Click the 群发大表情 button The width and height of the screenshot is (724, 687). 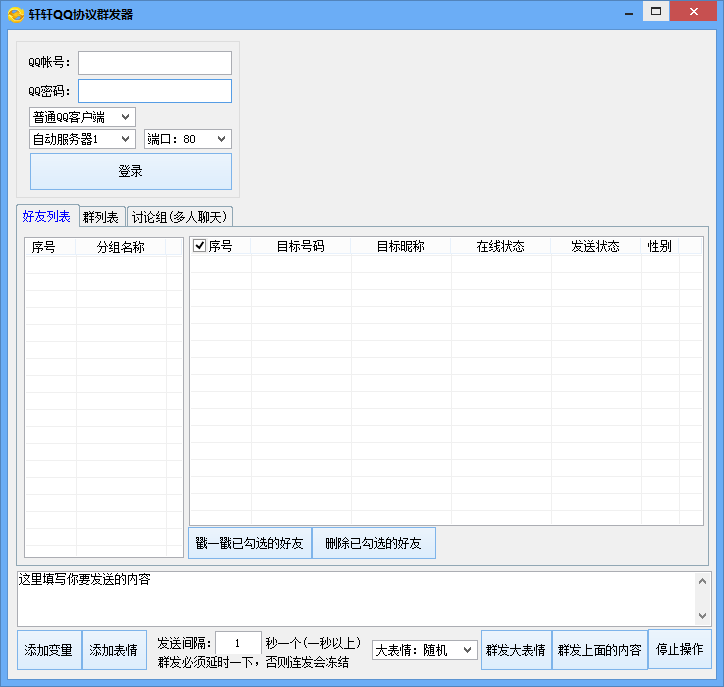pos(516,650)
